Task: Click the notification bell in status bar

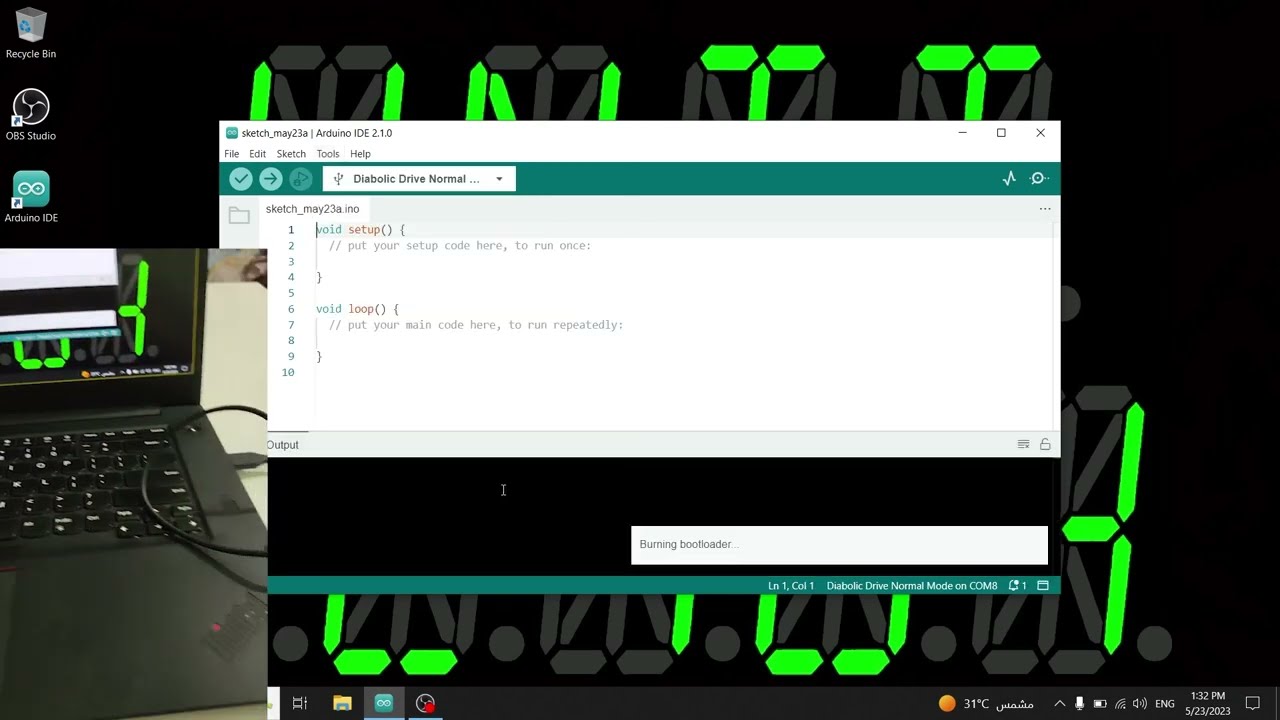Action: pos(1017,586)
